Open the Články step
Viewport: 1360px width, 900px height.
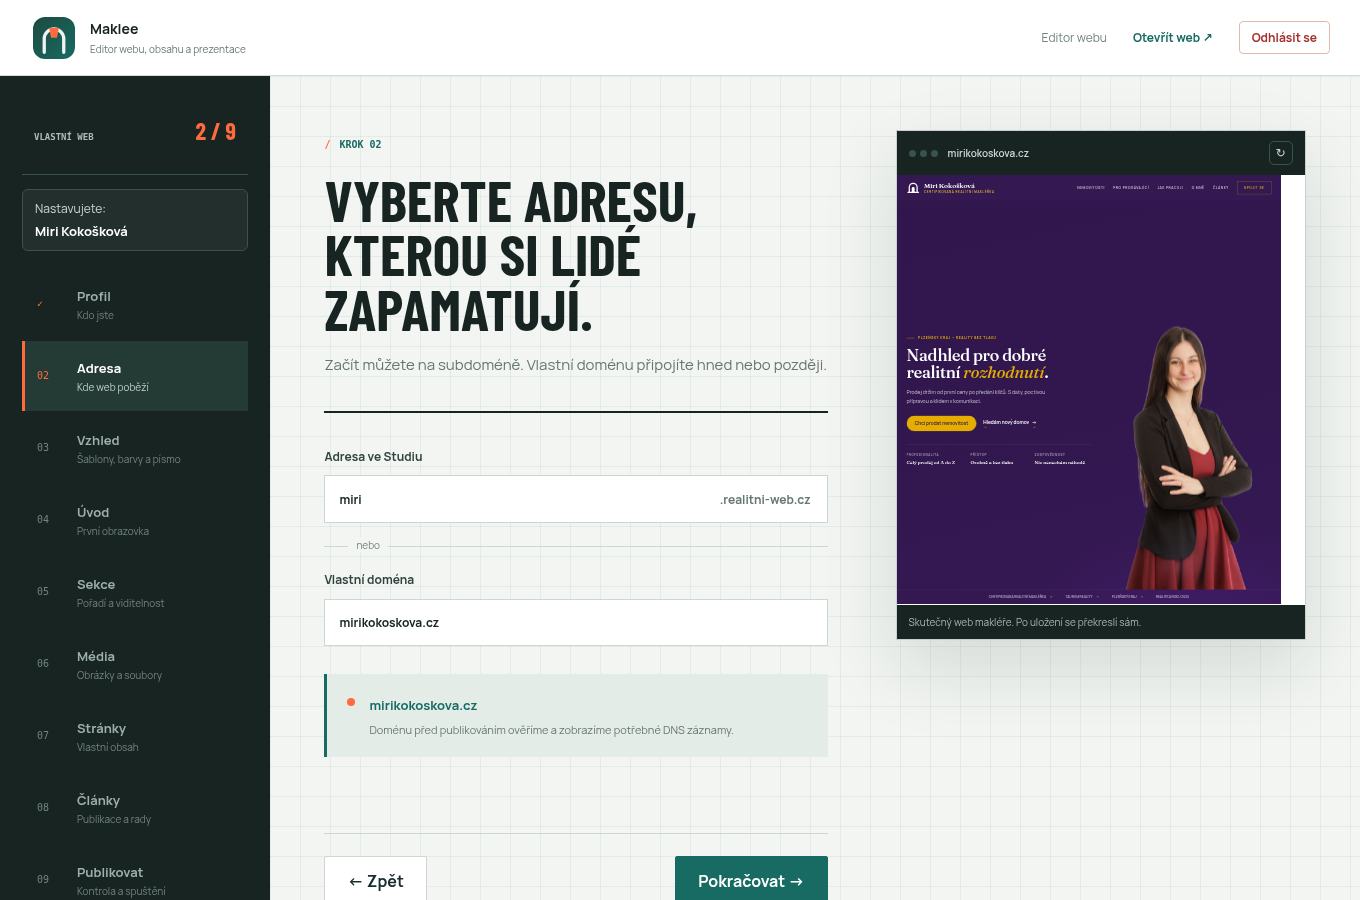coord(135,808)
